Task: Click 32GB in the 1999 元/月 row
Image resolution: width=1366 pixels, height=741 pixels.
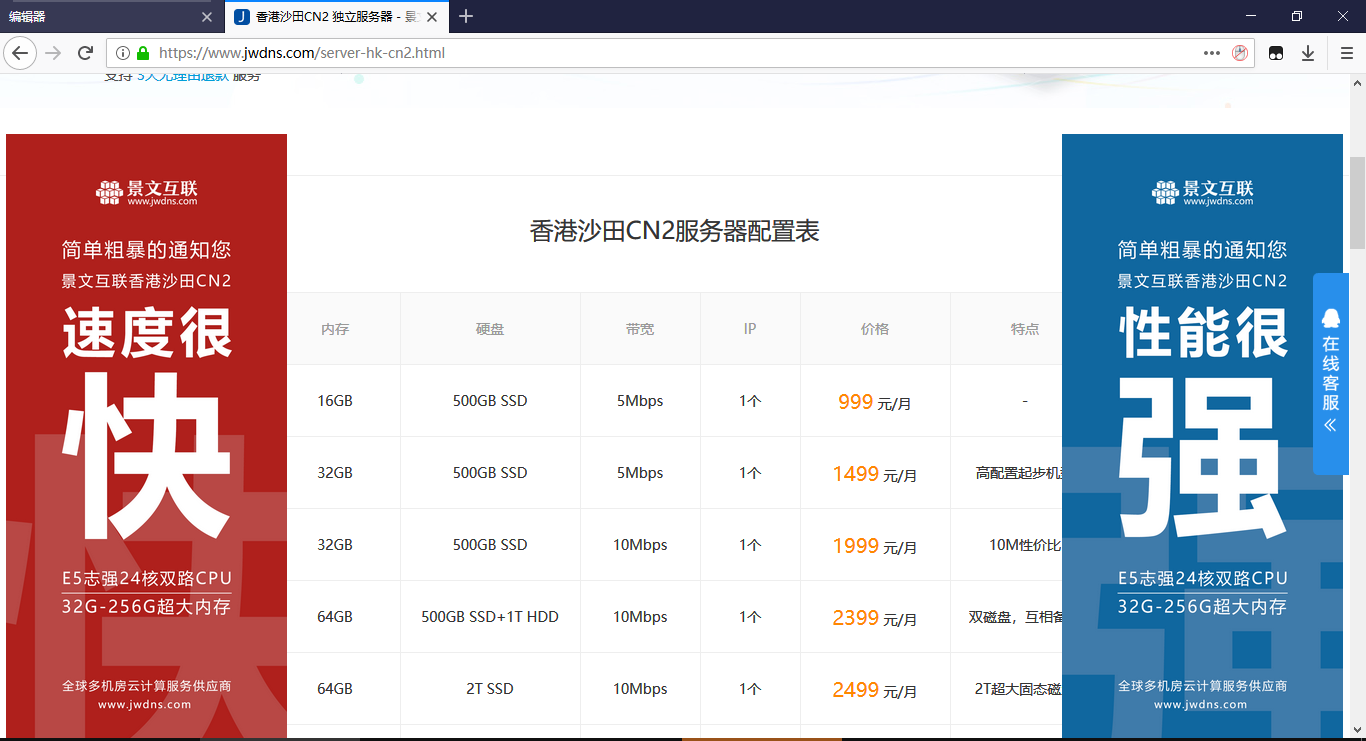Action: (335, 545)
